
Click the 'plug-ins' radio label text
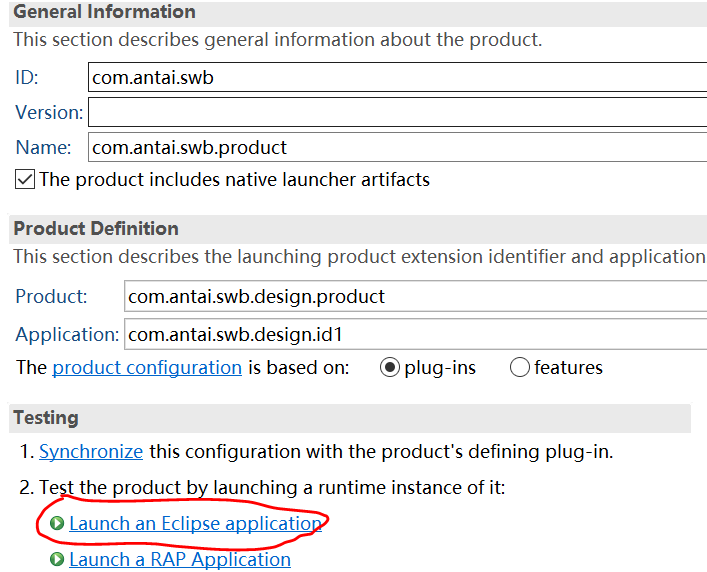(x=440, y=368)
